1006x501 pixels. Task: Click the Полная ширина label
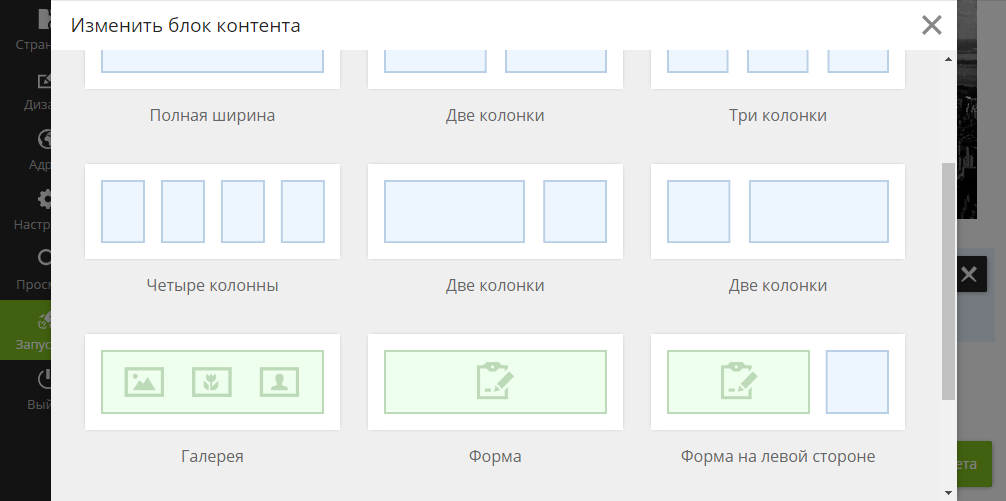click(x=212, y=115)
